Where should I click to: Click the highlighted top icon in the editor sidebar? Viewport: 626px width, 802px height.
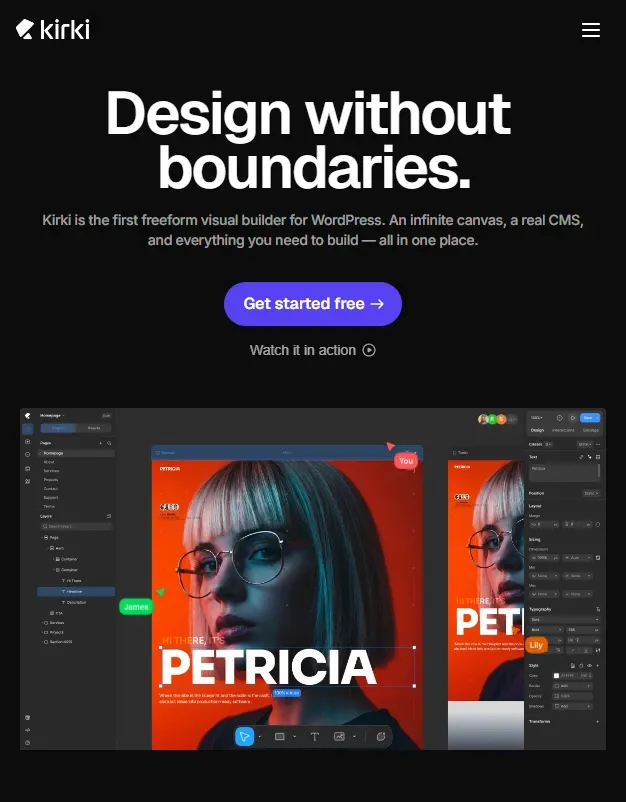click(x=28, y=429)
